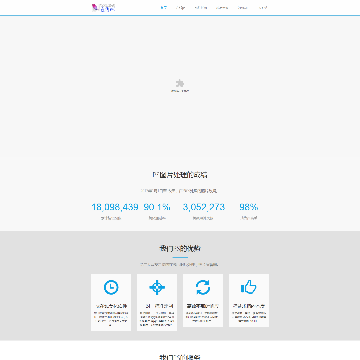Click the site logo in the header
This screenshot has width=360, height=360.
[104, 7]
